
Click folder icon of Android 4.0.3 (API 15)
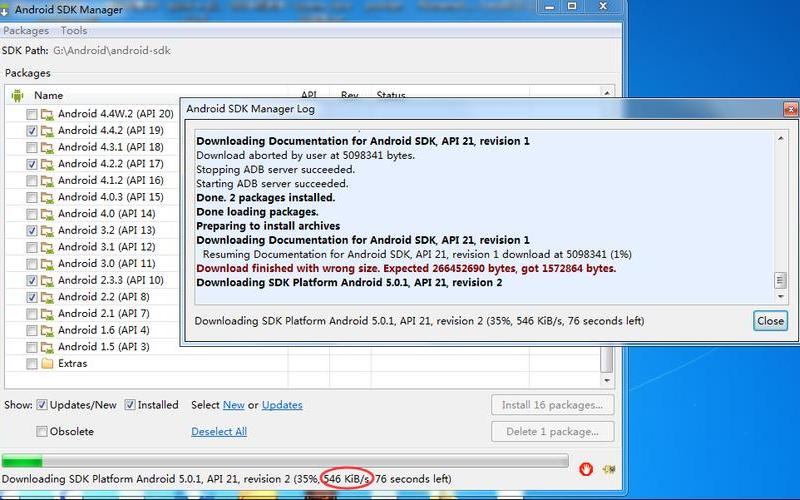coord(47,197)
